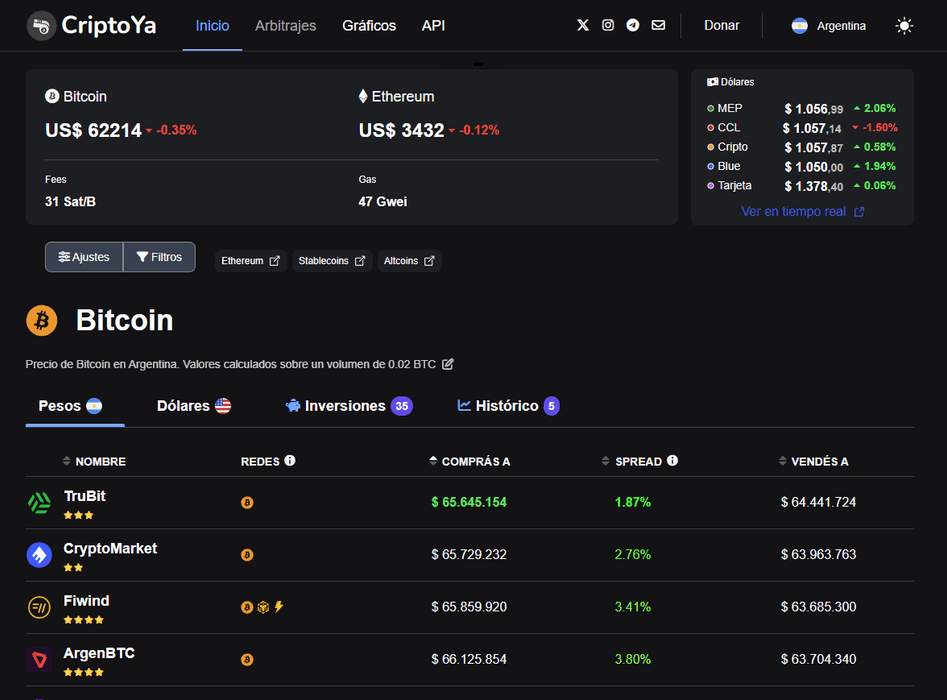Screen dimensions: 947x700
Task: Click the Dólares banknote icon
Action: tap(713, 82)
